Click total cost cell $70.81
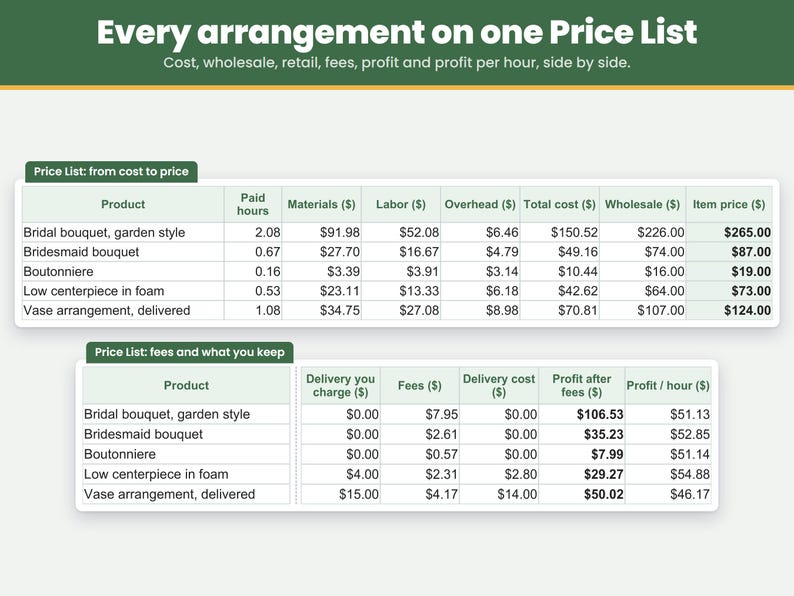 coord(560,310)
